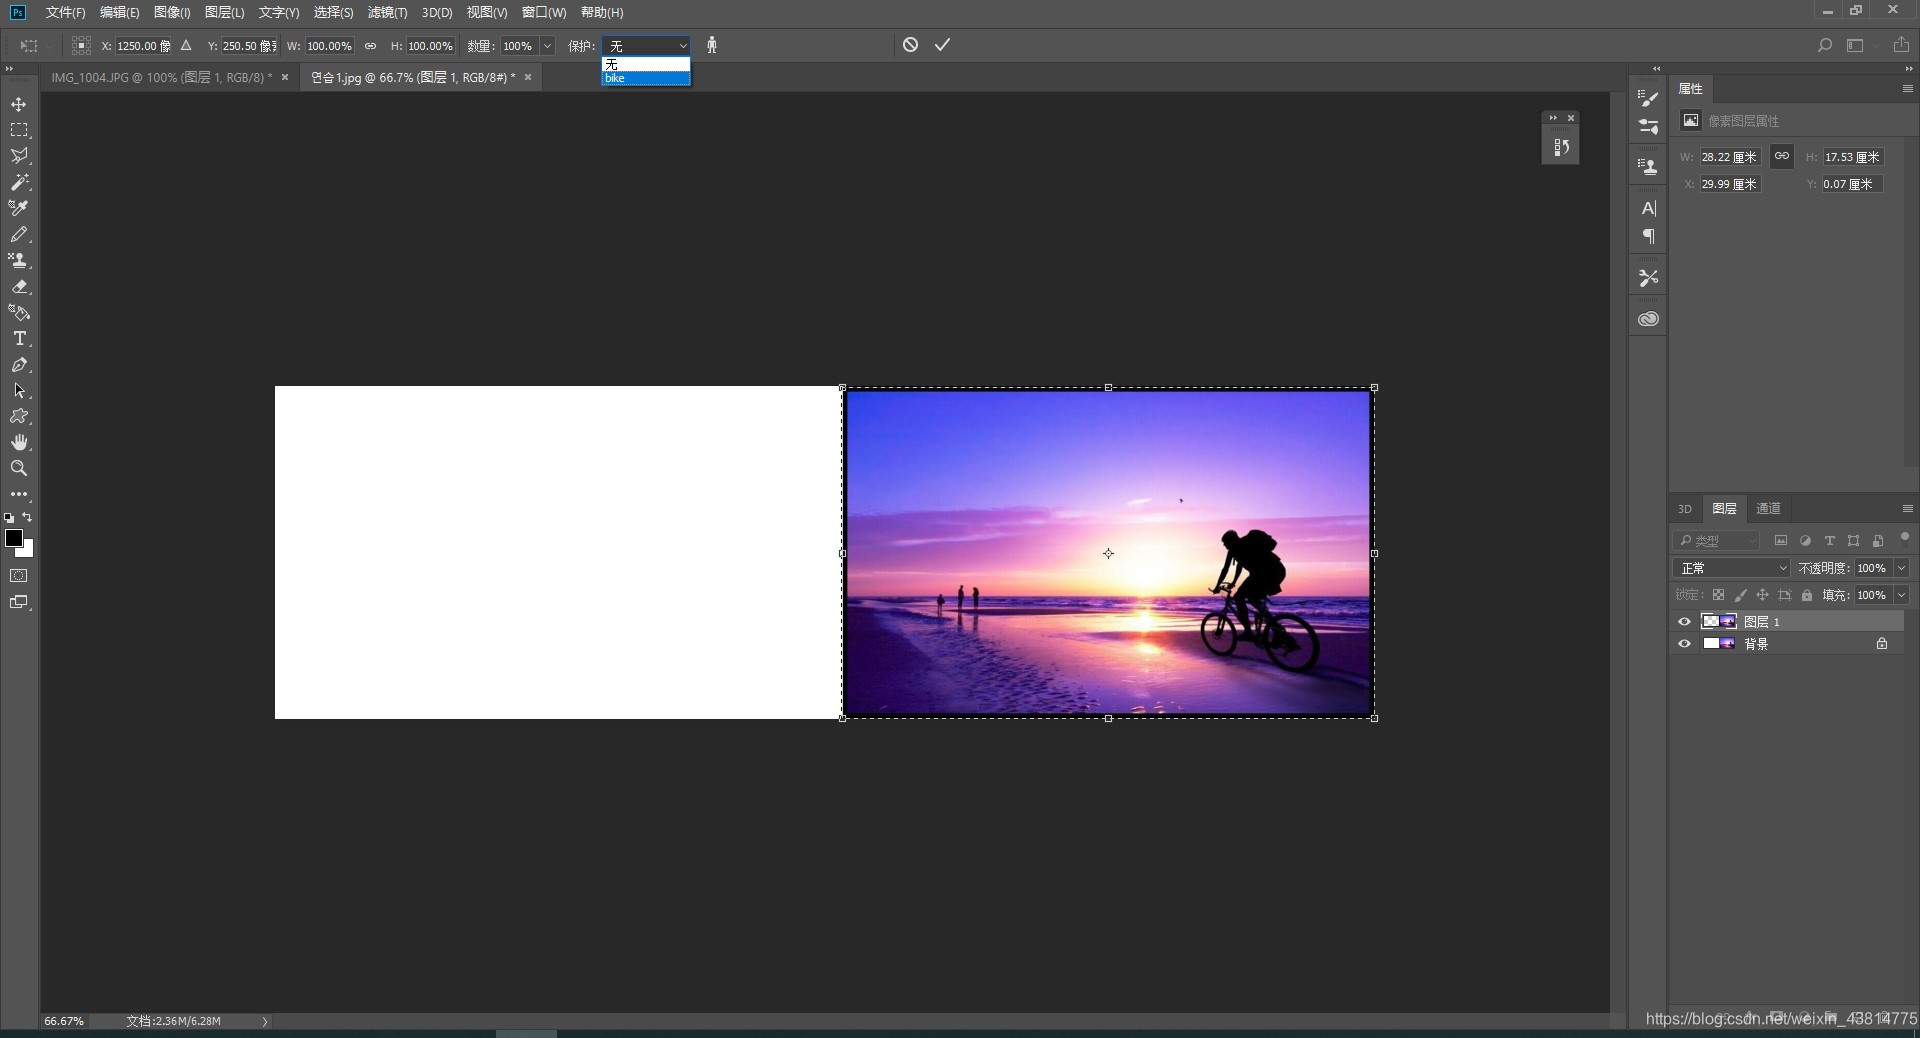Select the Eraser tool

click(19, 286)
